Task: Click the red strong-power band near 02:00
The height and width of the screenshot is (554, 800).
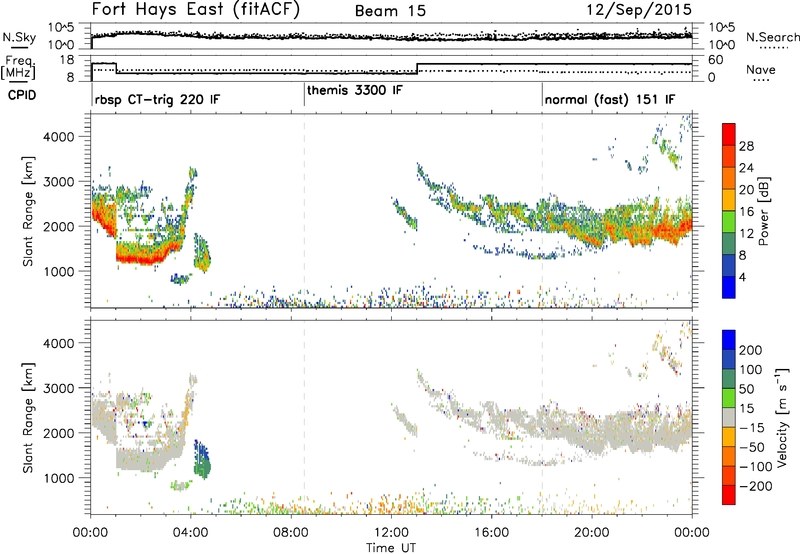Action: click(x=138, y=259)
